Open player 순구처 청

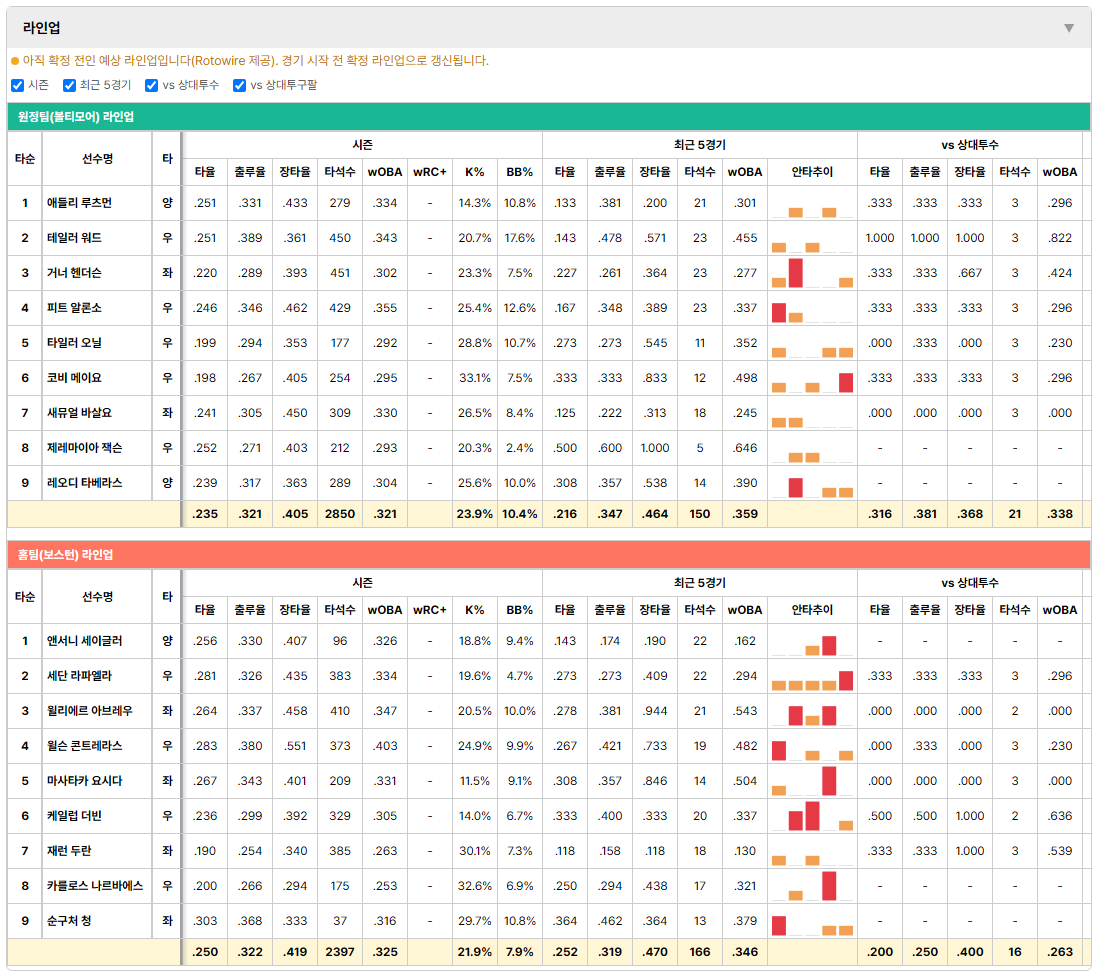coord(69,921)
